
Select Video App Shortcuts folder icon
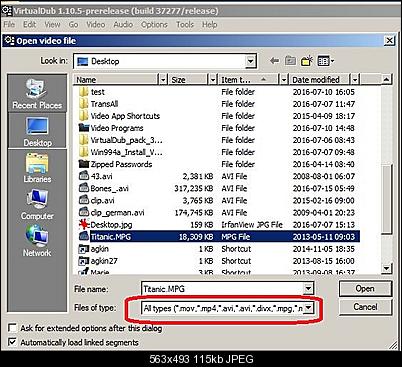pyautogui.click(x=84, y=116)
